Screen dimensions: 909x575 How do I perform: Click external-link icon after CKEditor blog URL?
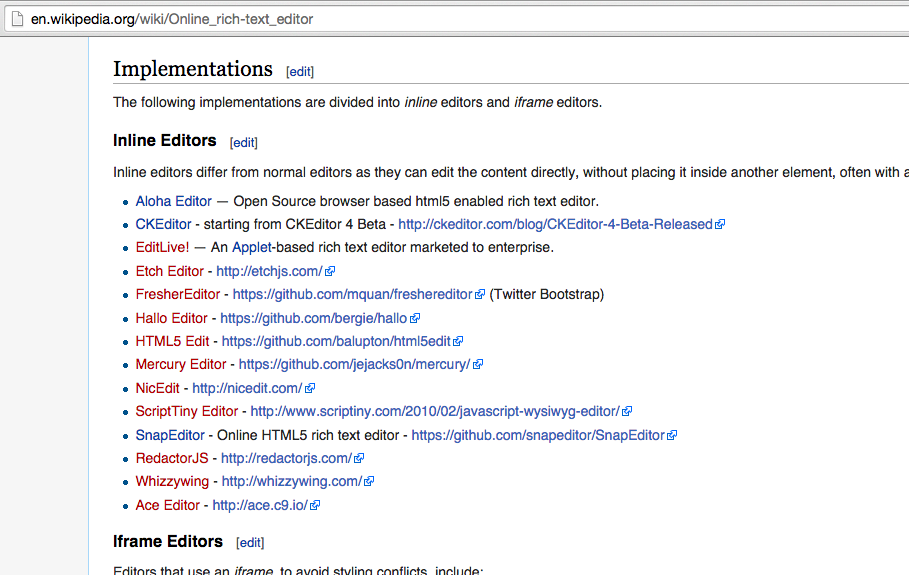(720, 224)
